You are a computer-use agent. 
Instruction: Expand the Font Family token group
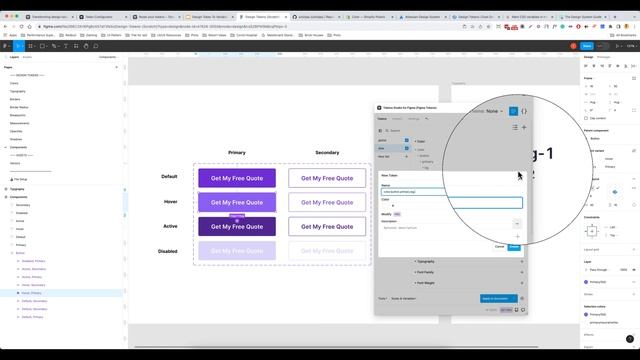[424, 272]
